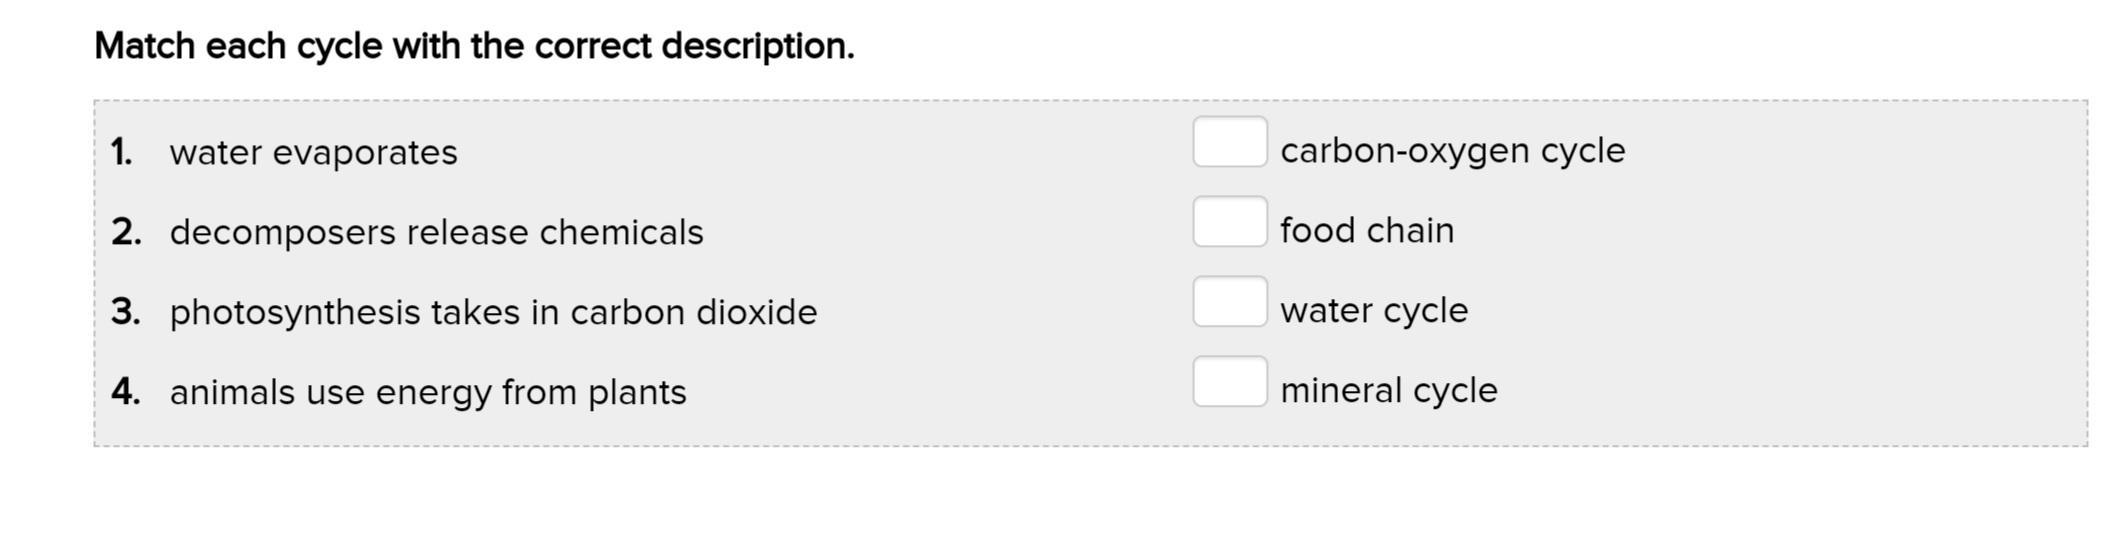The height and width of the screenshot is (538, 2126).
Task: Click the answer box beside carbon-oxygen cycle
Action: point(1229,142)
